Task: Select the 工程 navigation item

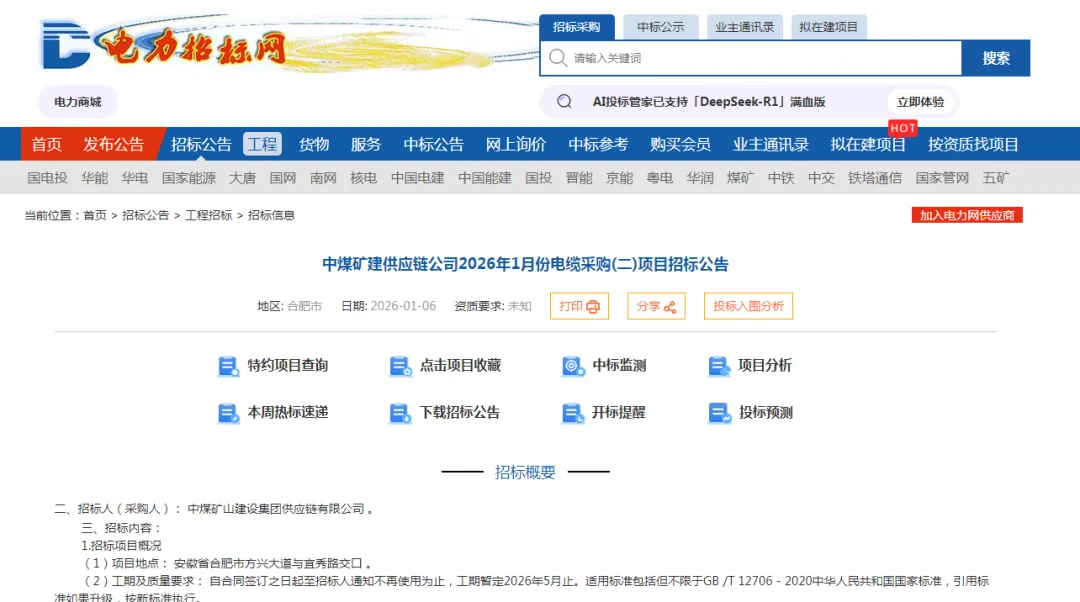Action: pos(262,144)
